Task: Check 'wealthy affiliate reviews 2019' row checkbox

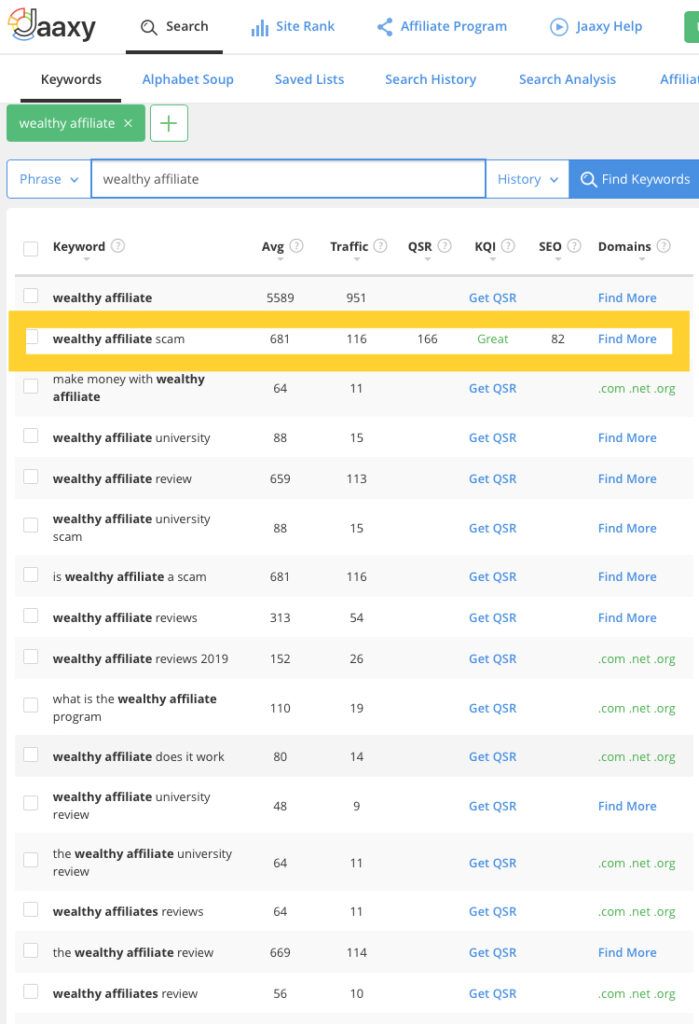Action: click(31, 657)
